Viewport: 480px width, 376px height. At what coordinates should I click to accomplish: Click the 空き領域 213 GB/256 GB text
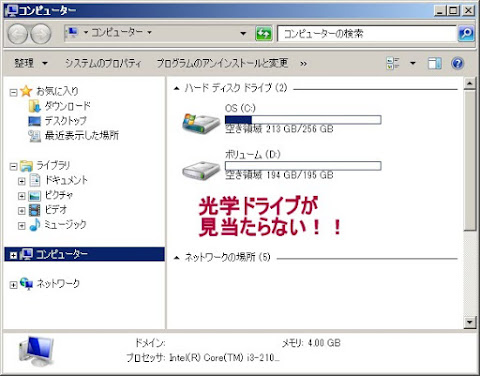click(279, 129)
